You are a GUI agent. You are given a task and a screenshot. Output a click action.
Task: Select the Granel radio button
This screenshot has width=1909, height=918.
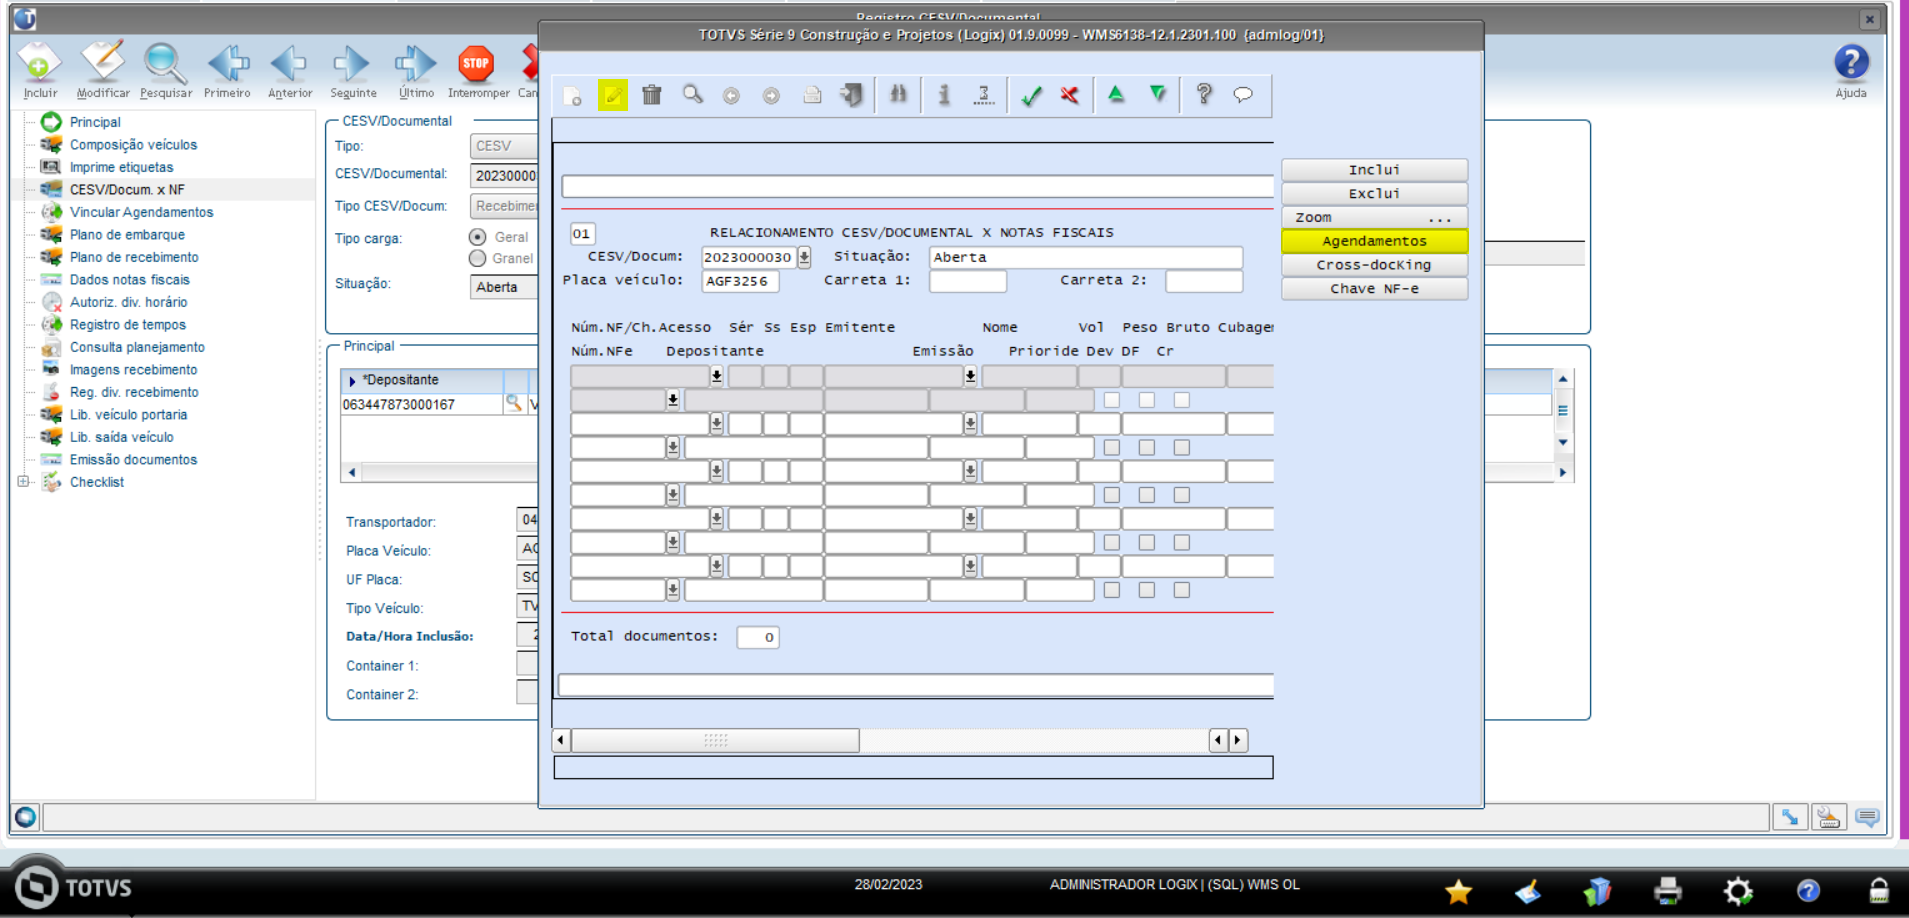pyautogui.click(x=477, y=258)
